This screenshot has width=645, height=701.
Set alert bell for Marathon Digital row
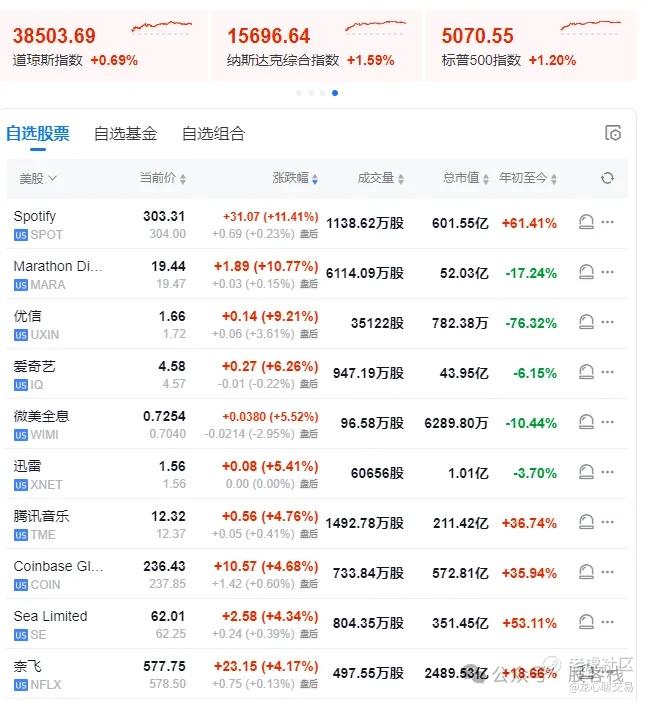click(x=586, y=272)
